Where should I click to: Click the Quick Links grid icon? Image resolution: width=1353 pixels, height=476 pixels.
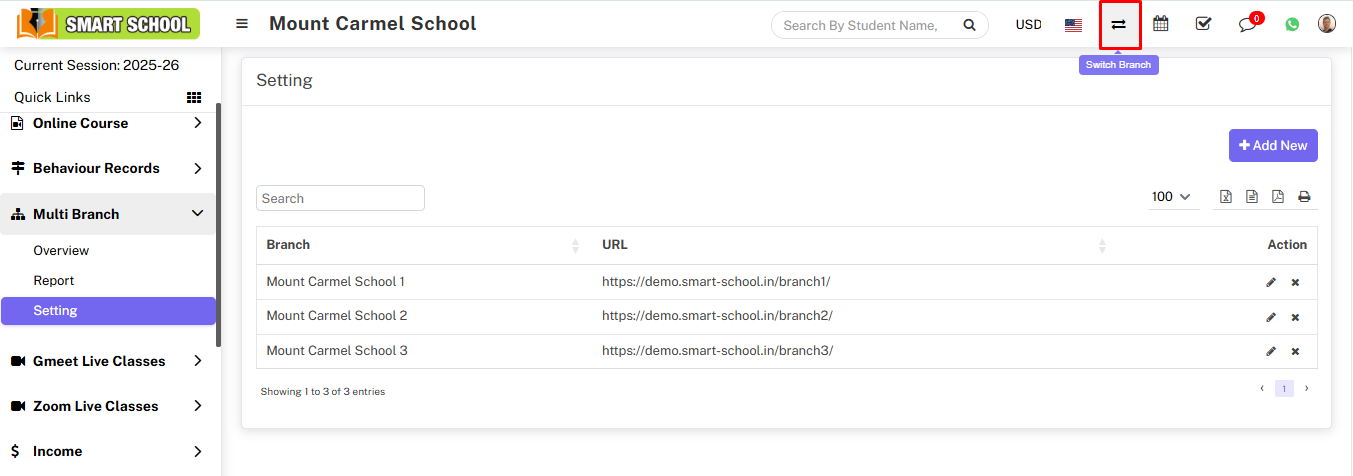tap(194, 97)
